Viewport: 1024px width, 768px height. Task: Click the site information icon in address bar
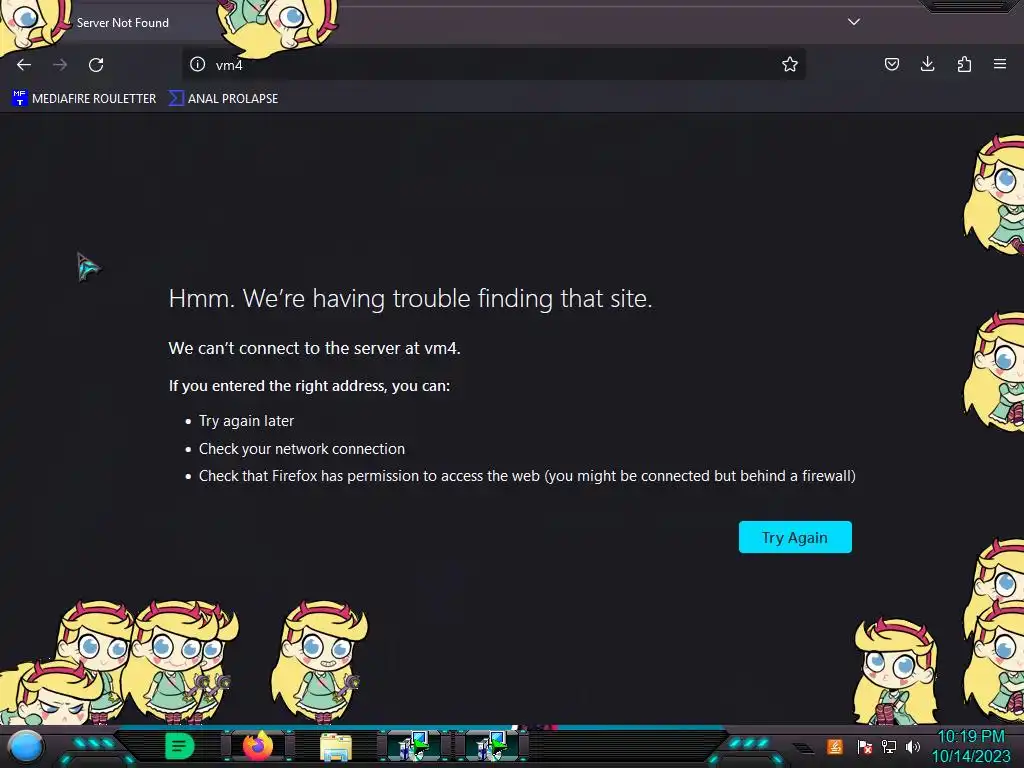coord(197,64)
